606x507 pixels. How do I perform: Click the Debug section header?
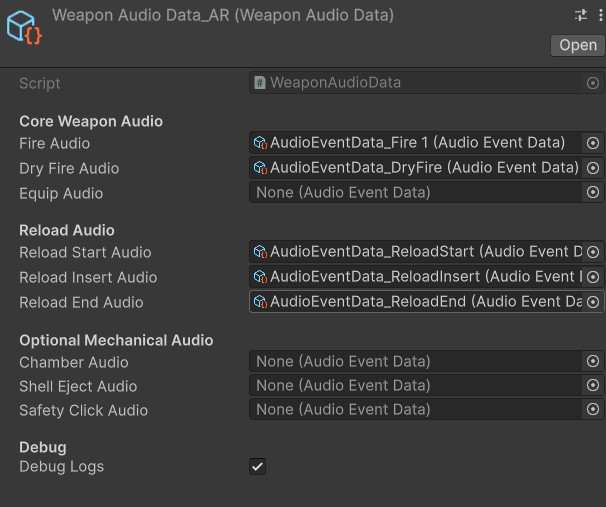(x=43, y=447)
